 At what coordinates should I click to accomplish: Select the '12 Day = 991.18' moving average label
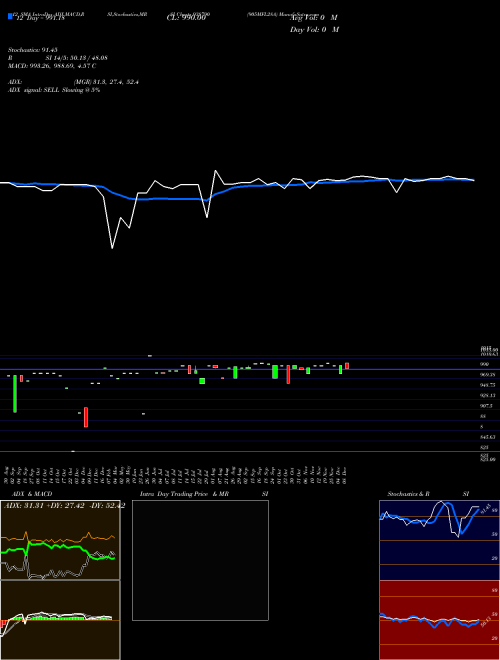(x=40, y=18)
